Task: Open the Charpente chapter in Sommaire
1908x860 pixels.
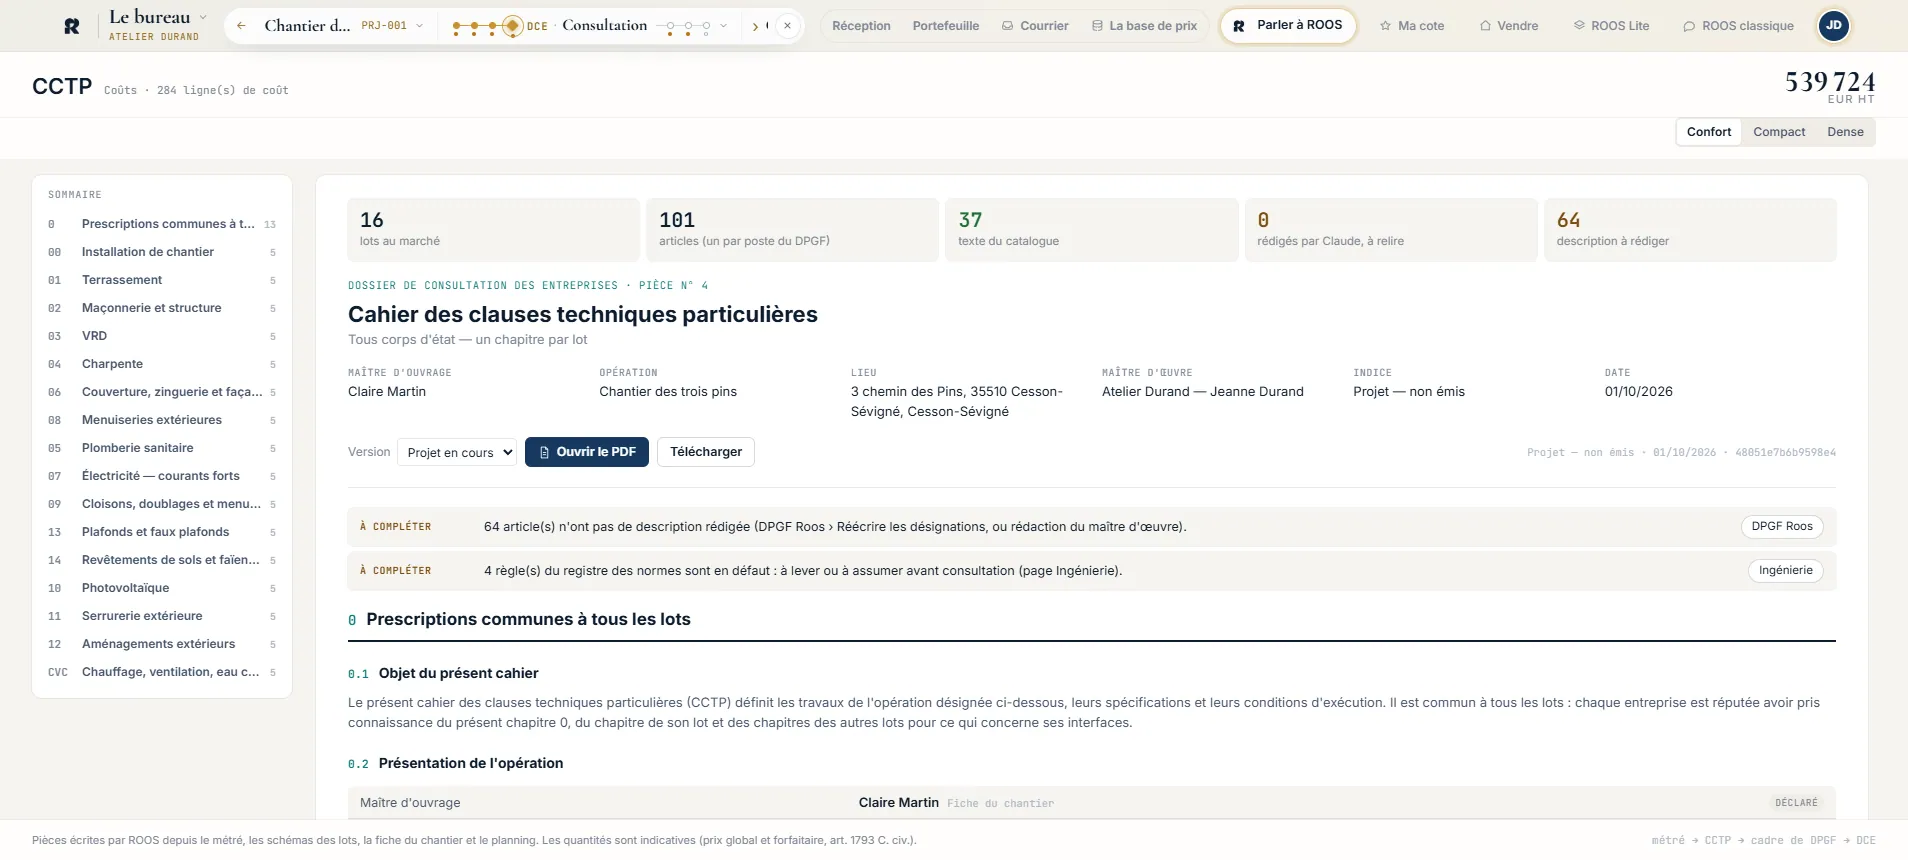Action: (162, 364)
